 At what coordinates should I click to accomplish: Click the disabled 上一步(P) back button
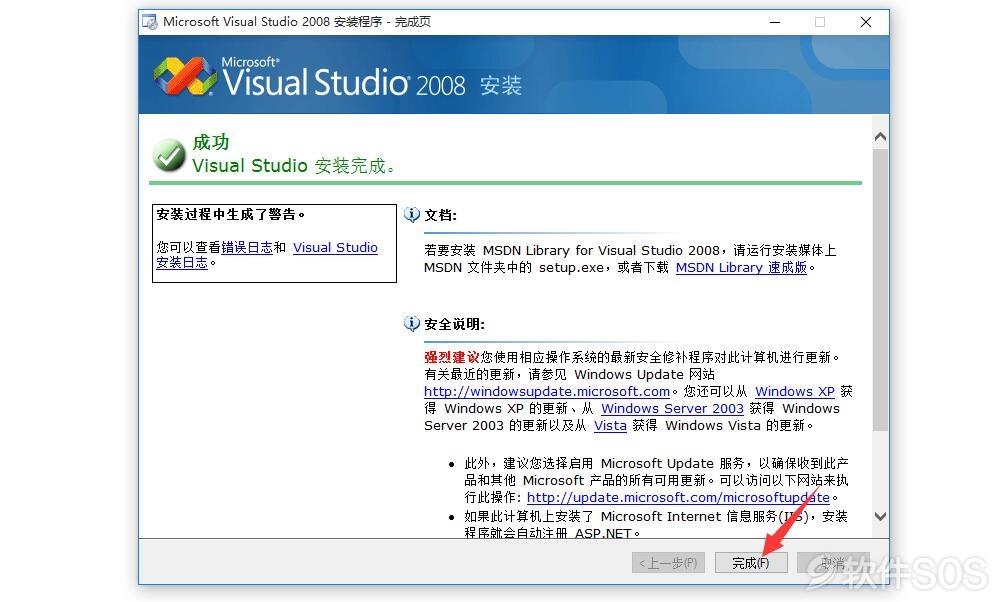(x=668, y=563)
